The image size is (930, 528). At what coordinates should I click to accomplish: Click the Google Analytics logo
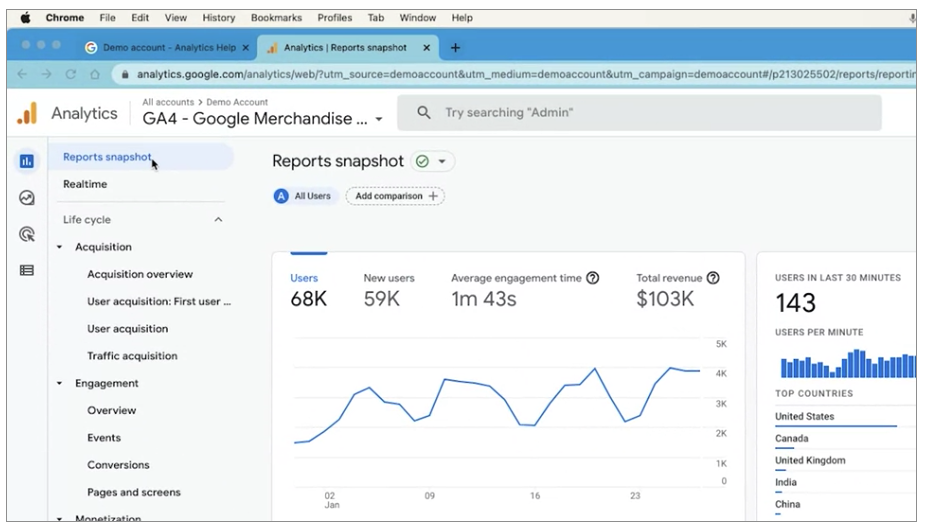tap(27, 113)
